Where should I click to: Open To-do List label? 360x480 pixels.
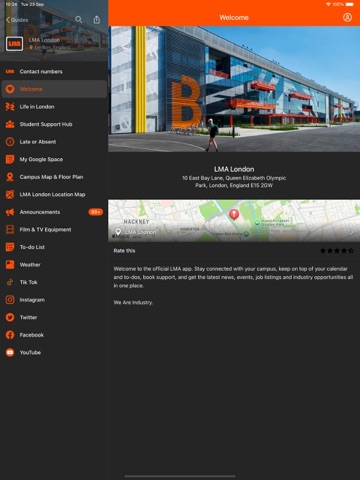click(32, 247)
